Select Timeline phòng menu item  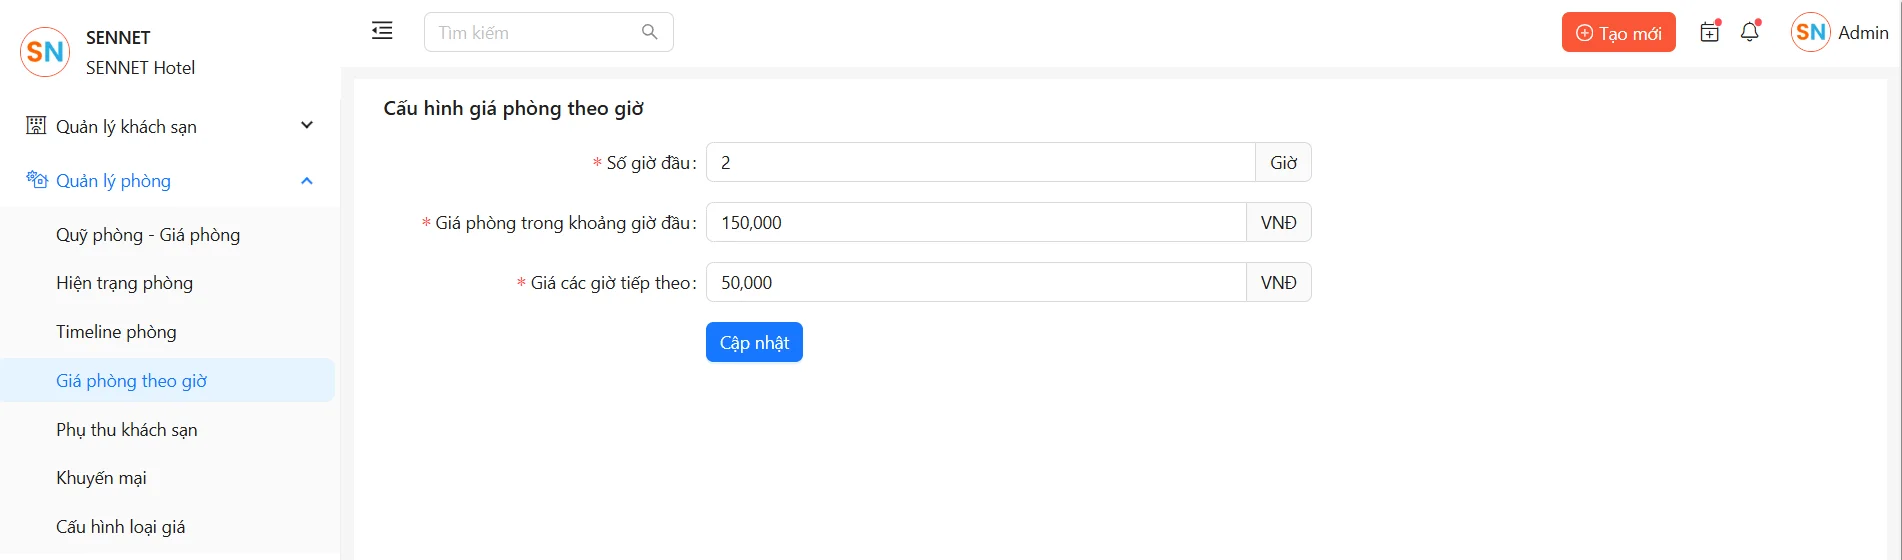(116, 332)
